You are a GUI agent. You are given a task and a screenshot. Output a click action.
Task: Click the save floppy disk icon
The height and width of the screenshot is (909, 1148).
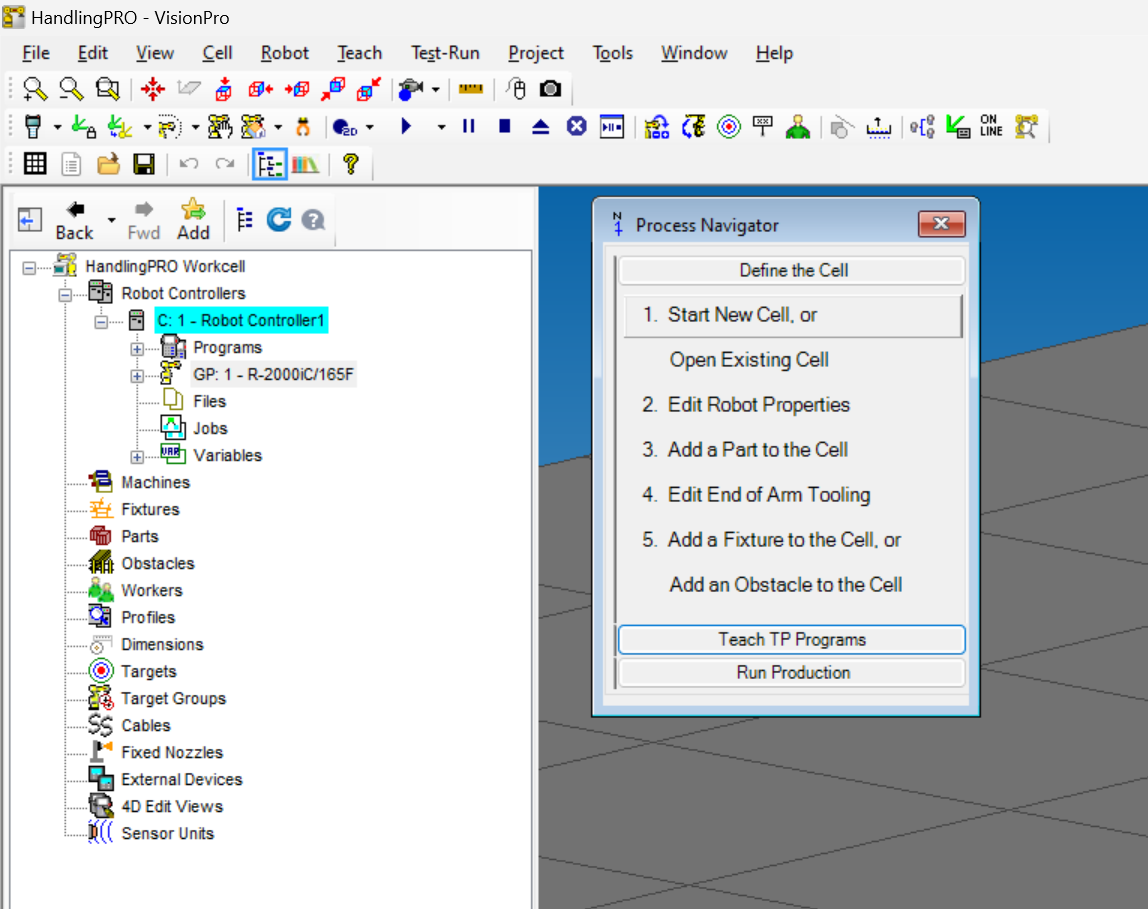coord(144,164)
